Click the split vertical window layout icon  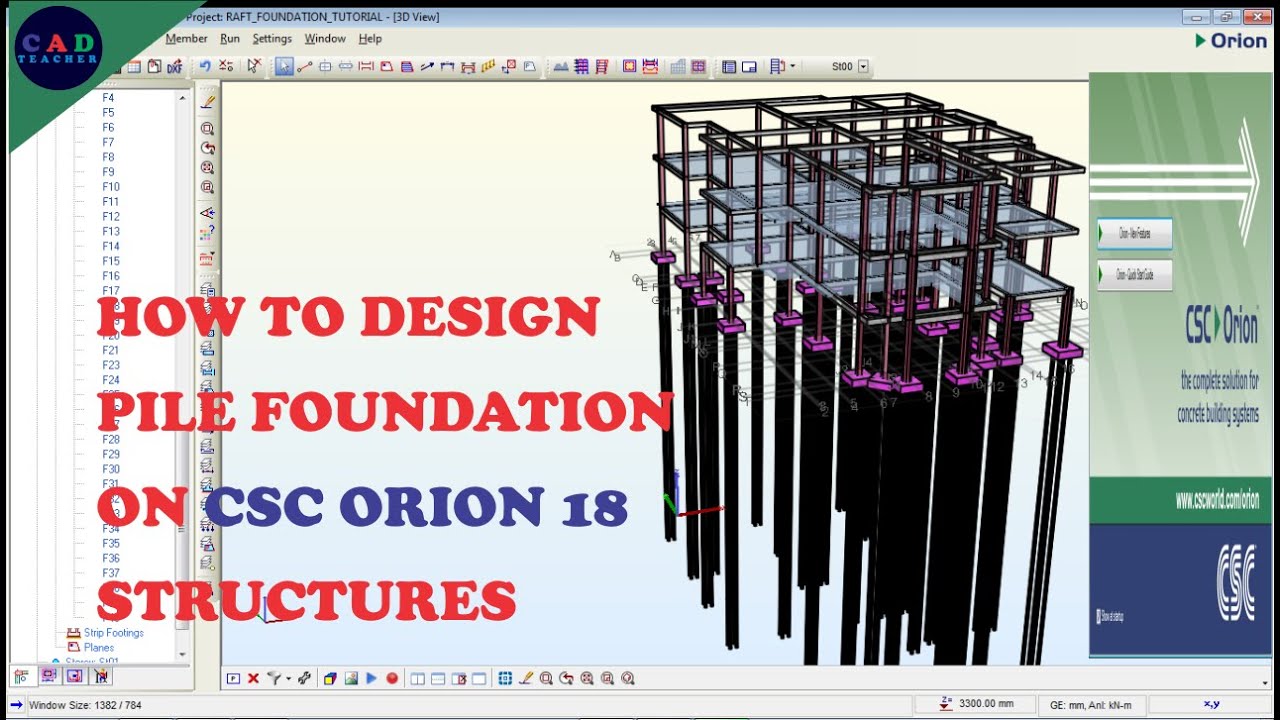pos(418,678)
